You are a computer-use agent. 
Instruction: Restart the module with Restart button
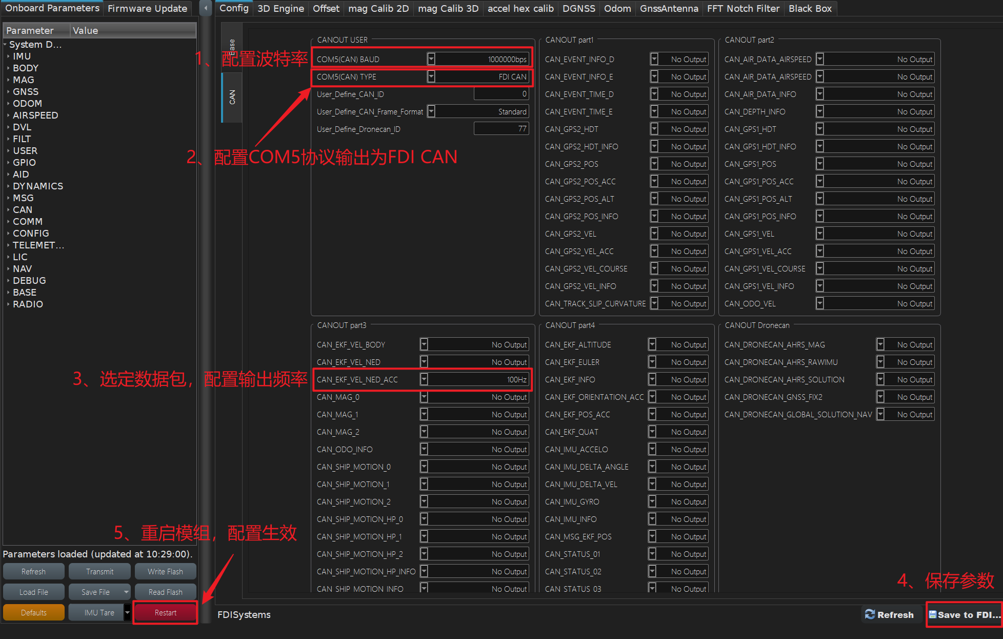(x=165, y=613)
